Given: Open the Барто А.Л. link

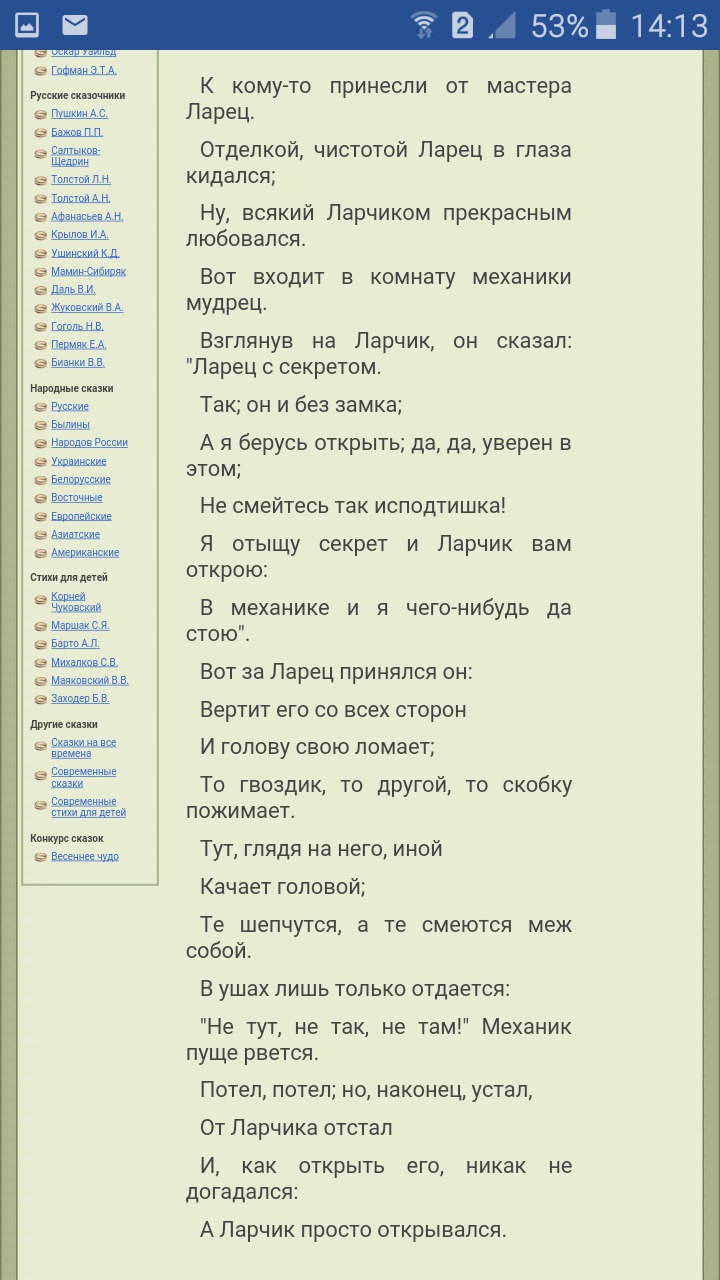Looking at the screenshot, I should click(x=75, y=643).
